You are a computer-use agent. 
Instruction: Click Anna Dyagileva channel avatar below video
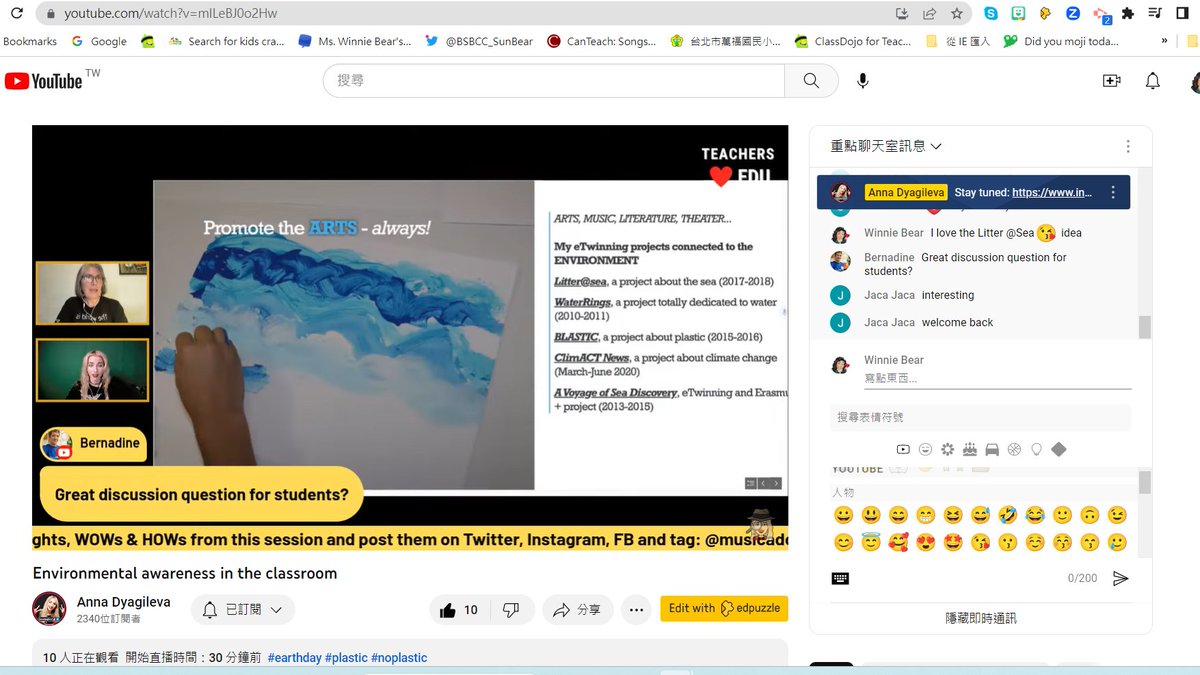click(50, 609)
